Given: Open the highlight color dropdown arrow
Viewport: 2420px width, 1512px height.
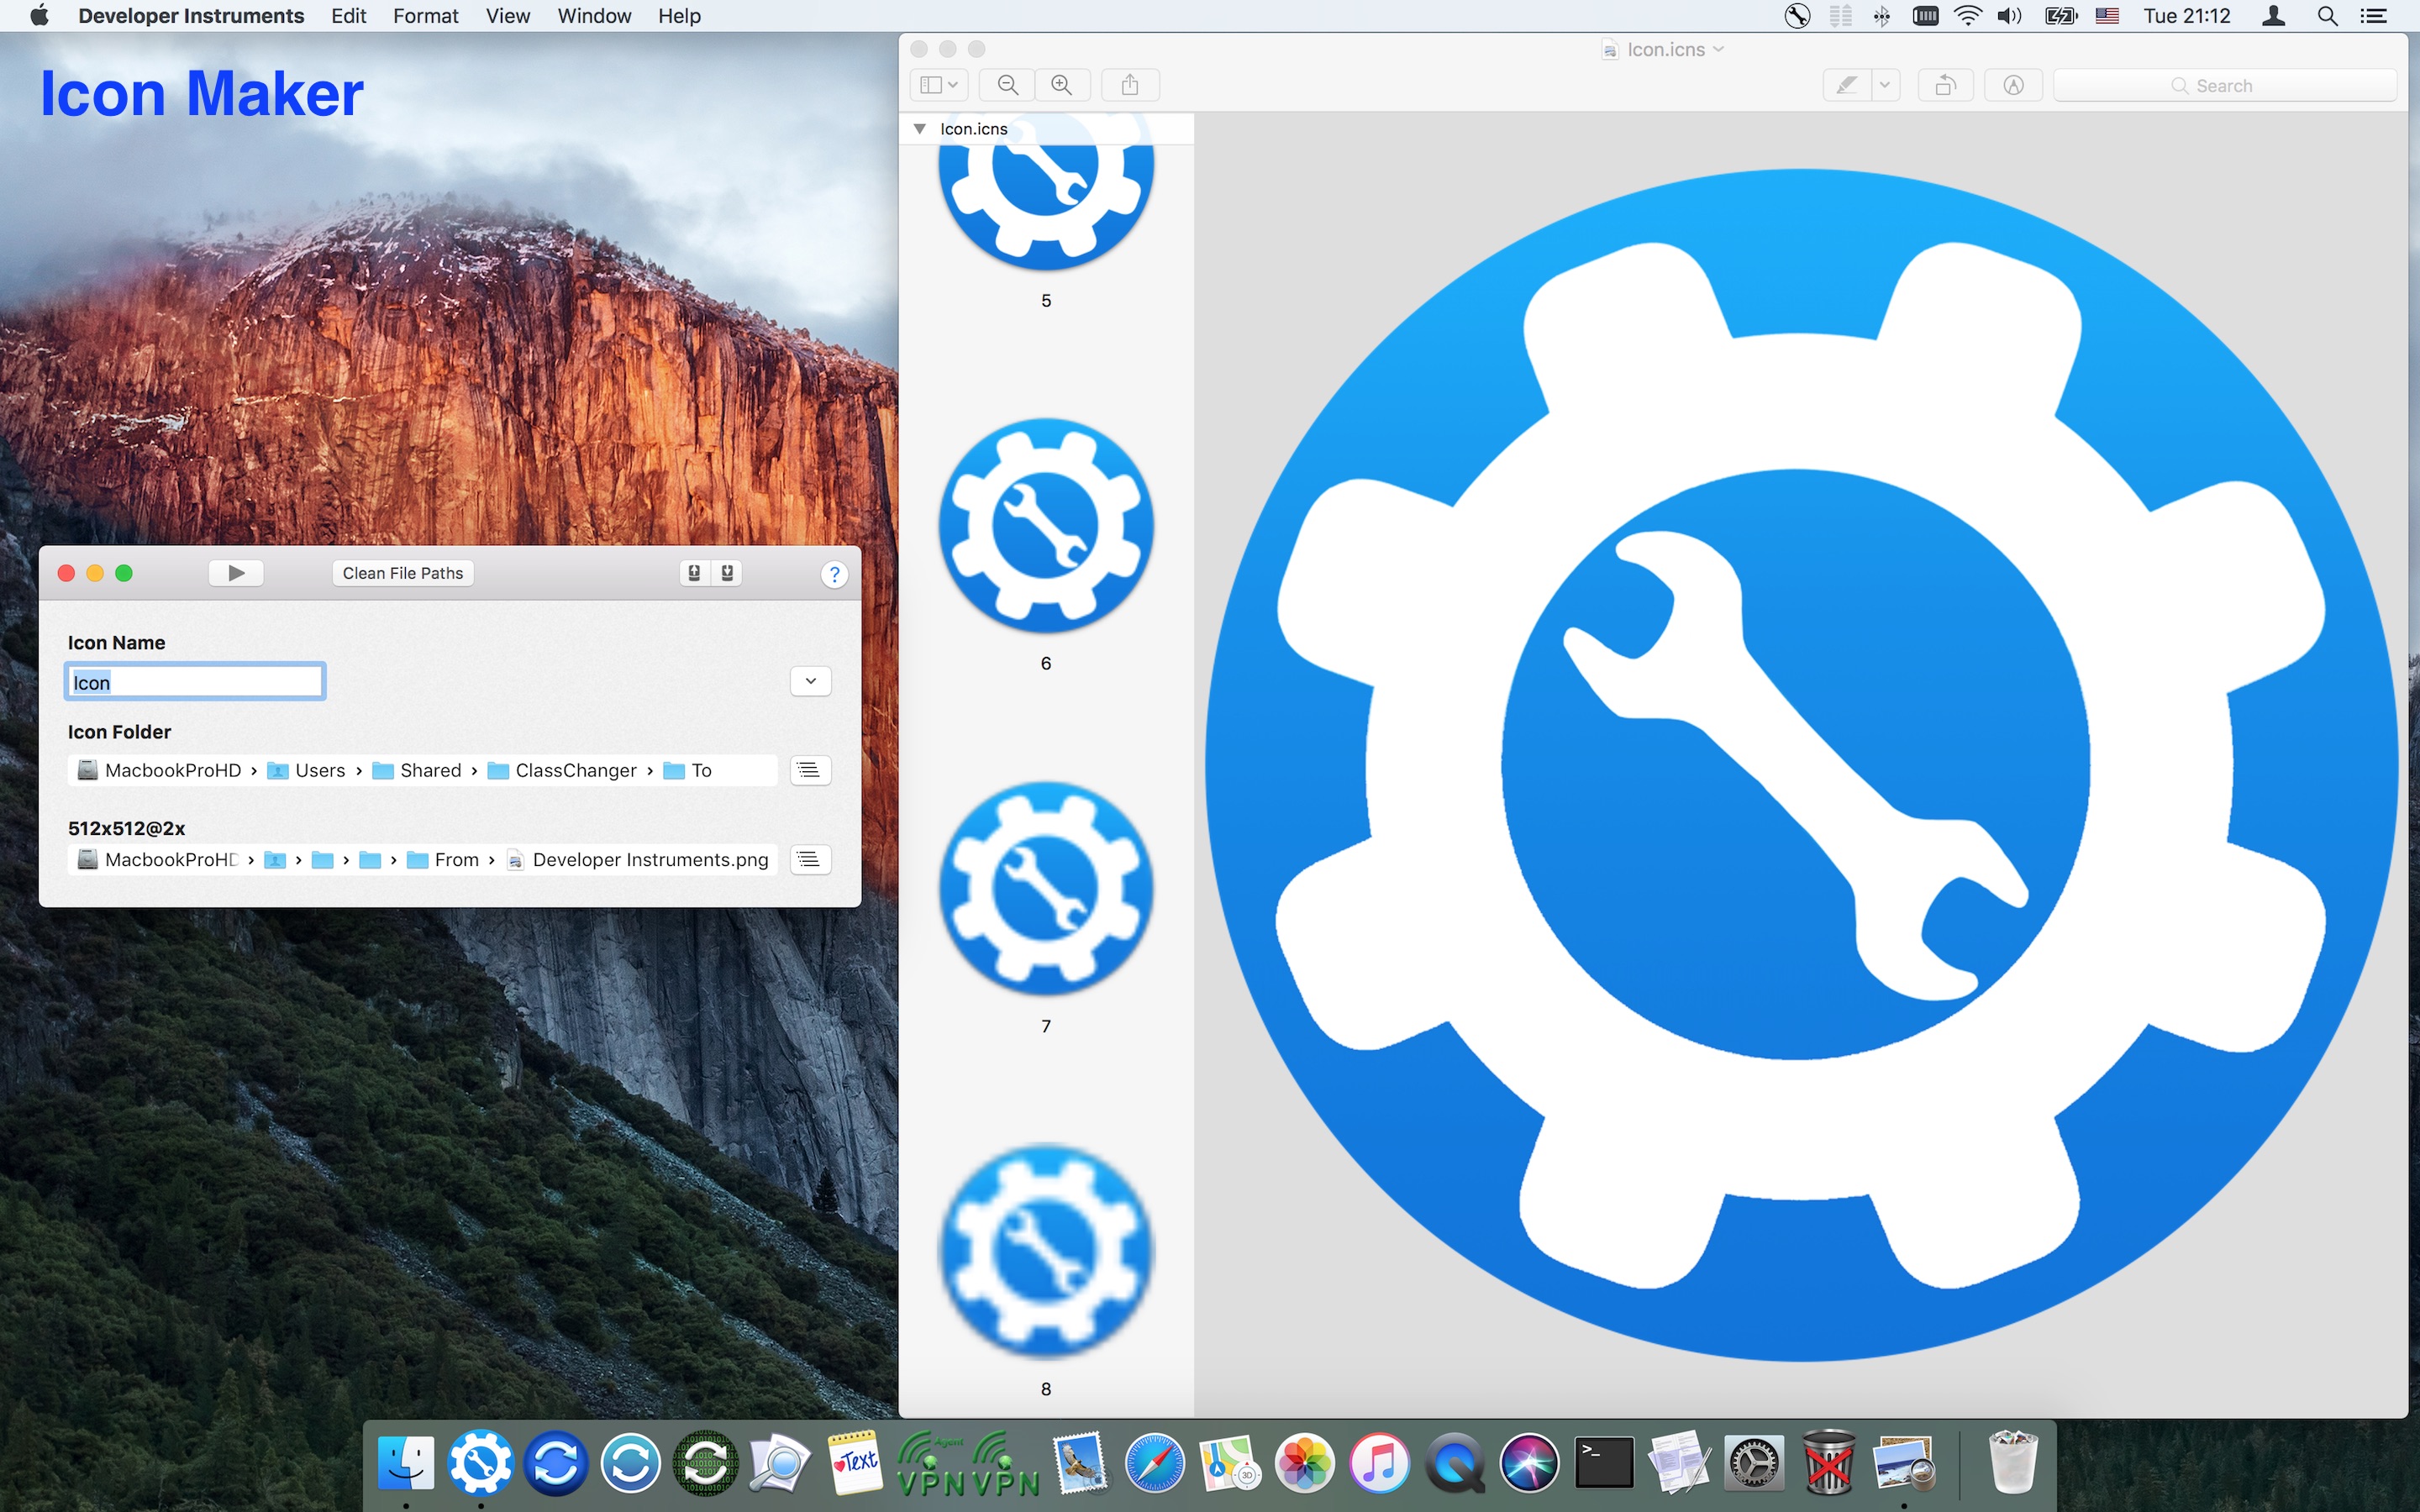Looking at the screenshot, I should (1885, 85).
